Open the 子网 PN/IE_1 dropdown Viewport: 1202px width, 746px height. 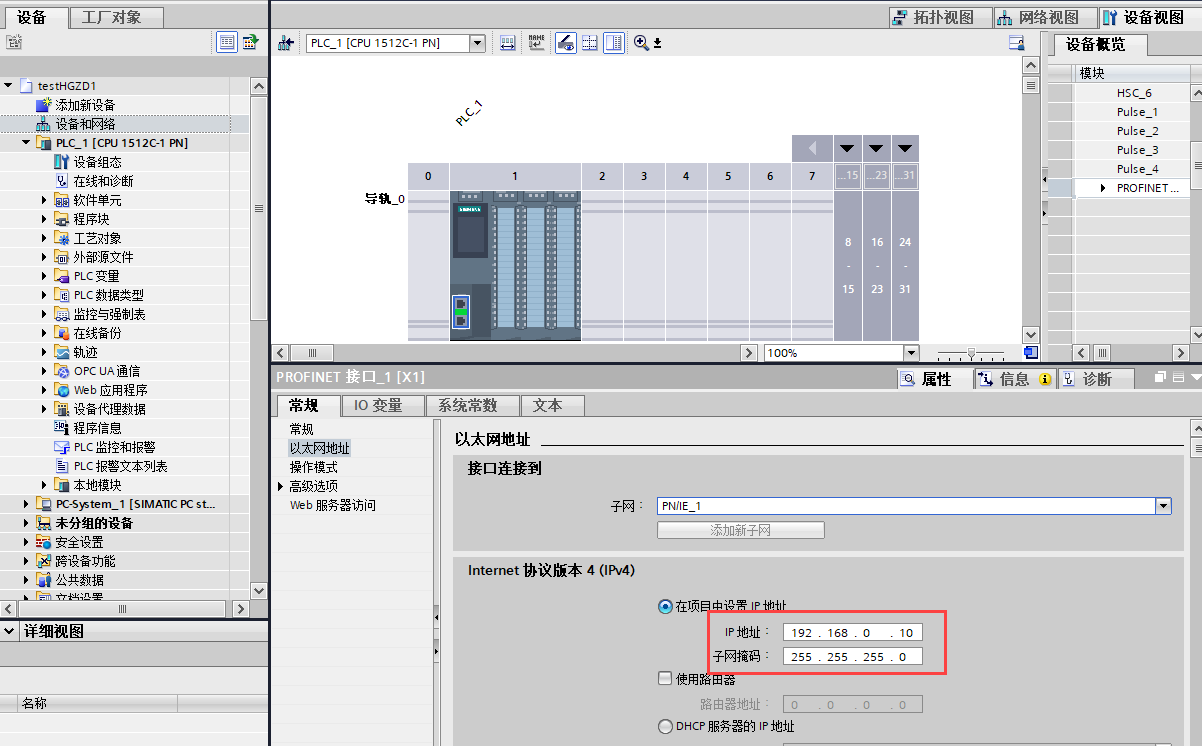tap(1162, 506)
